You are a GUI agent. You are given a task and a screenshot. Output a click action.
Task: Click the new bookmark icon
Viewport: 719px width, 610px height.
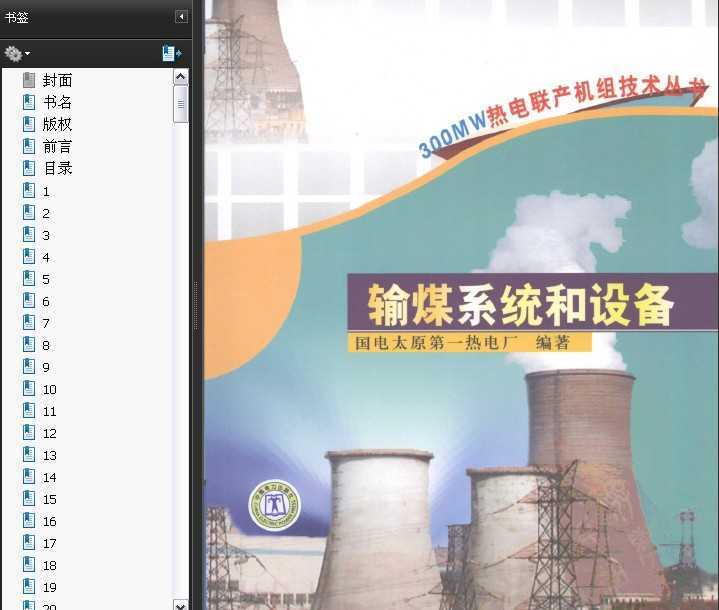(171, 54)
